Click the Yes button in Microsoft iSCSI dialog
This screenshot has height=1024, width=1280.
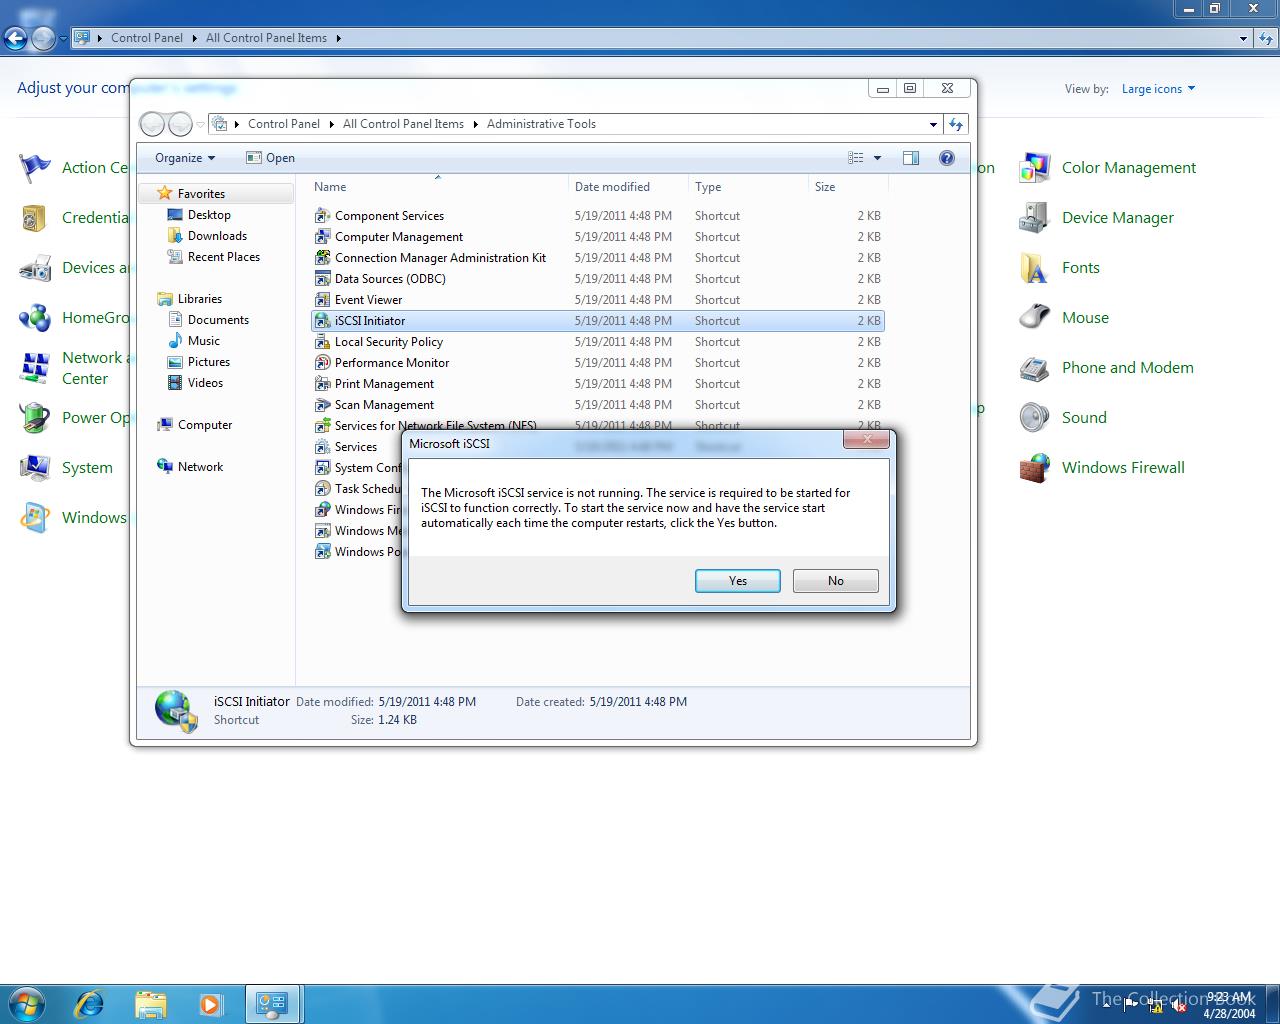pos(737,581)
